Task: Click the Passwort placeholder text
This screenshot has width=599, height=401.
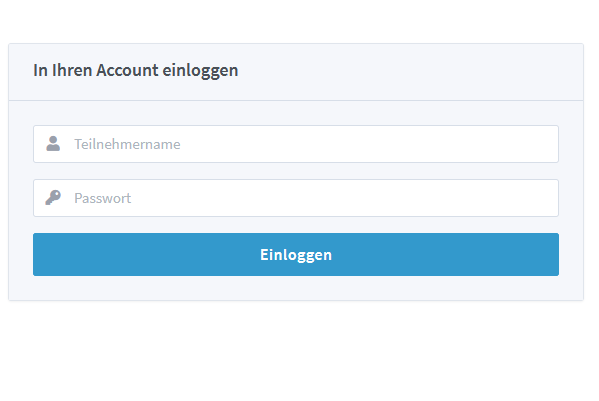Action: point(102,198)
